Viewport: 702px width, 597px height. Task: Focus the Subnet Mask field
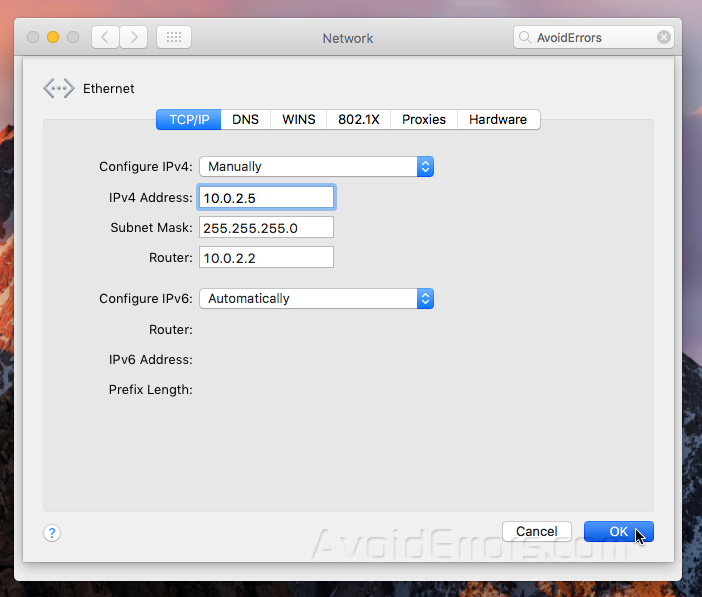pos(266,228)
